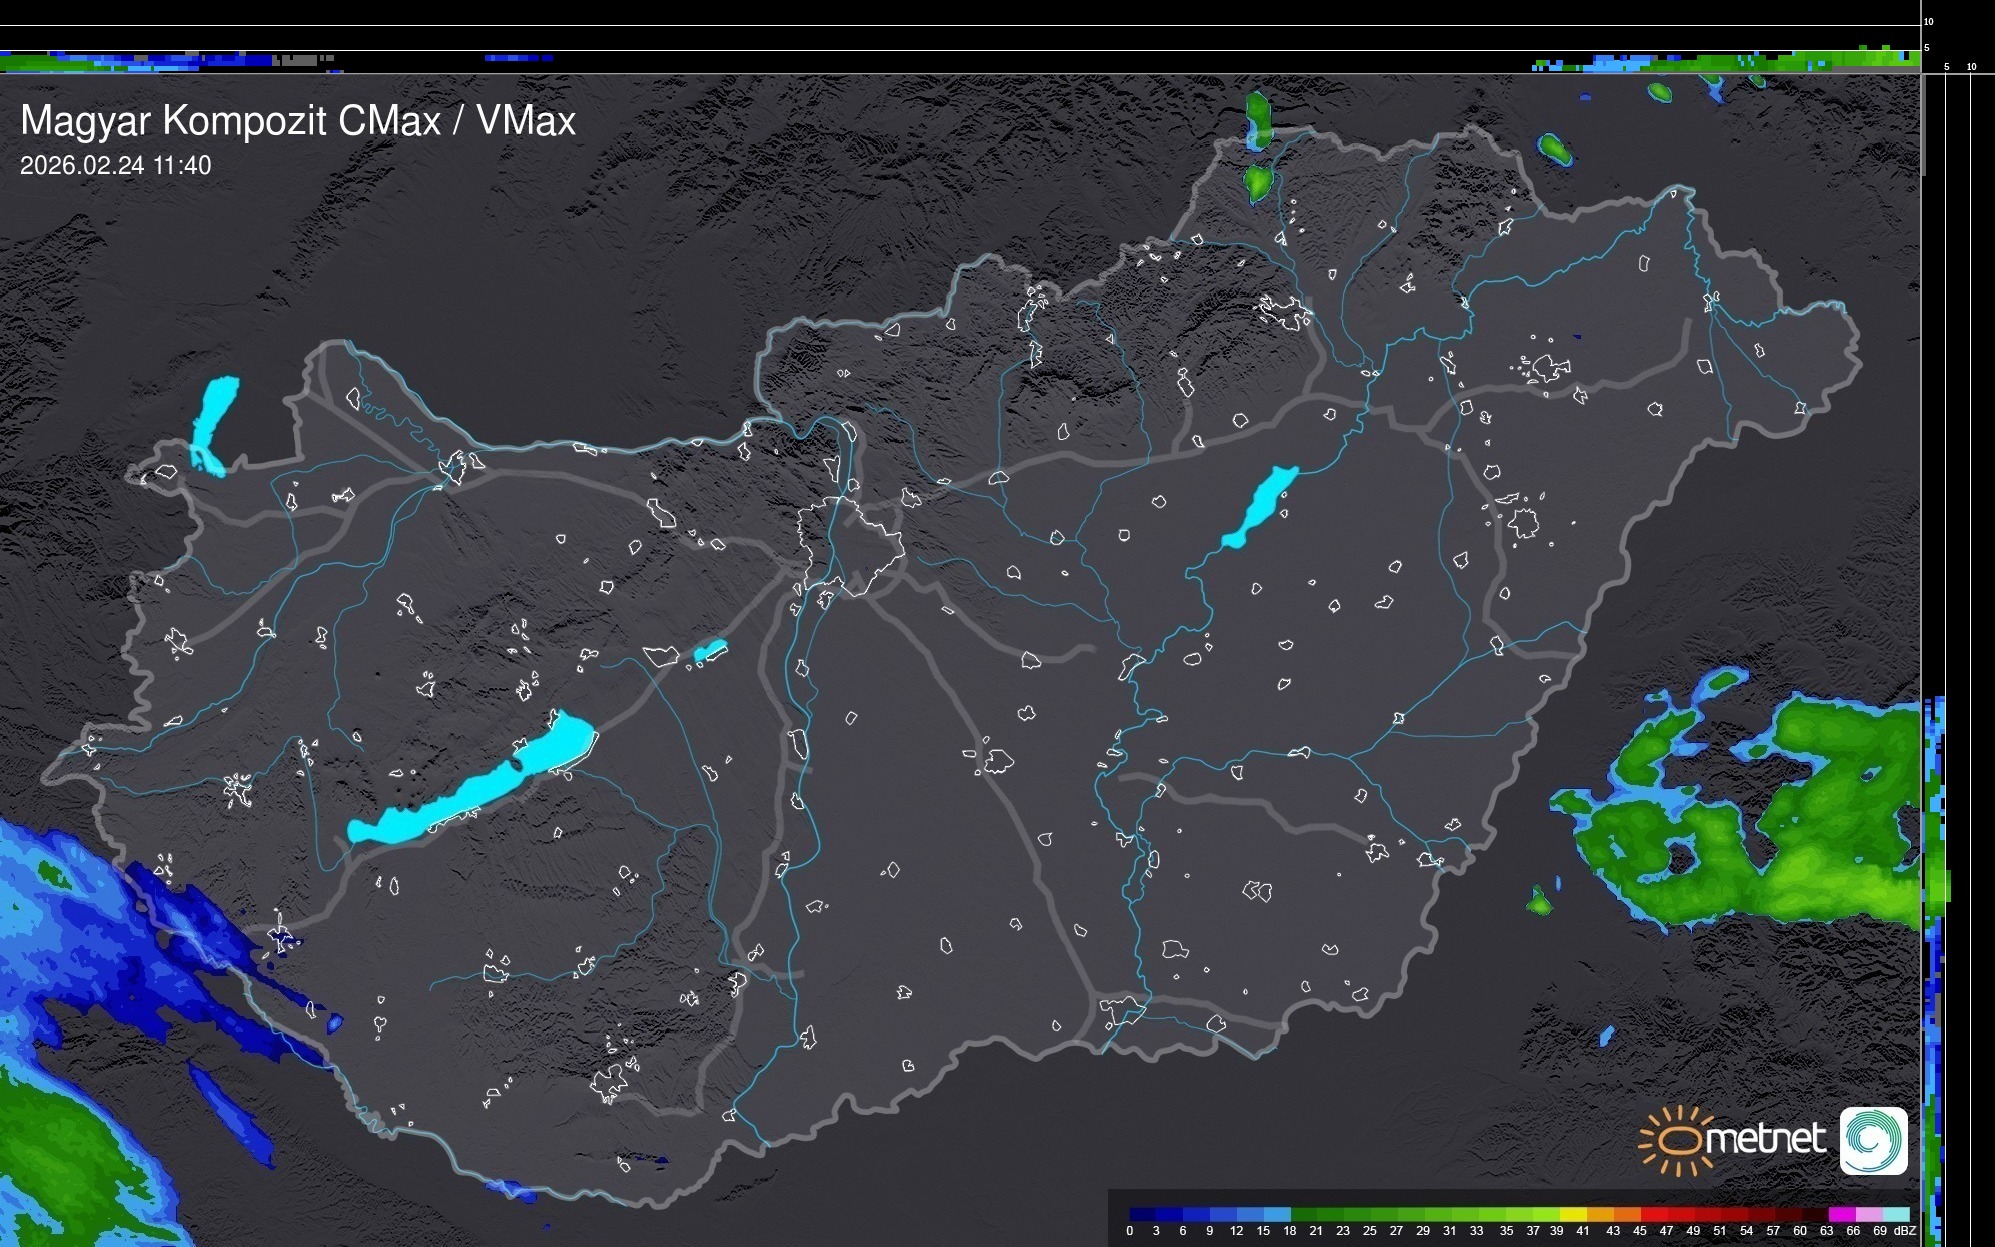The image size is (1995, 1247).
Task: Click the magenta 63 dBZ legend swatch
Action: pos(1840,1214)
